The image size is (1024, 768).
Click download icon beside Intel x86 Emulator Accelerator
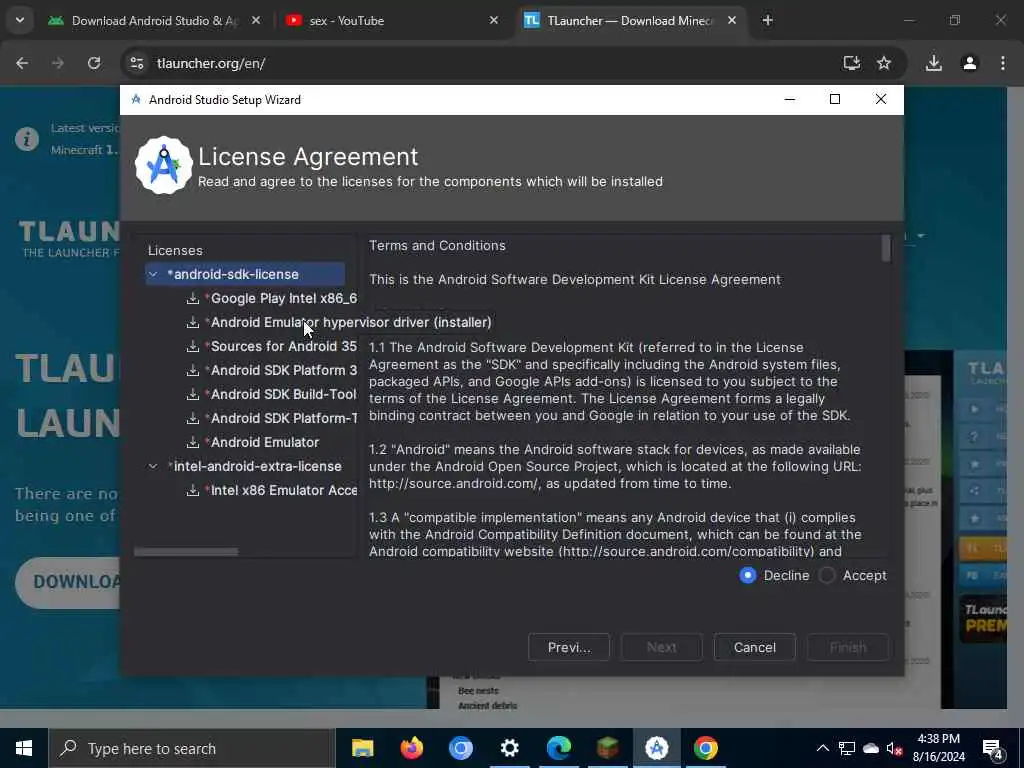193,490
